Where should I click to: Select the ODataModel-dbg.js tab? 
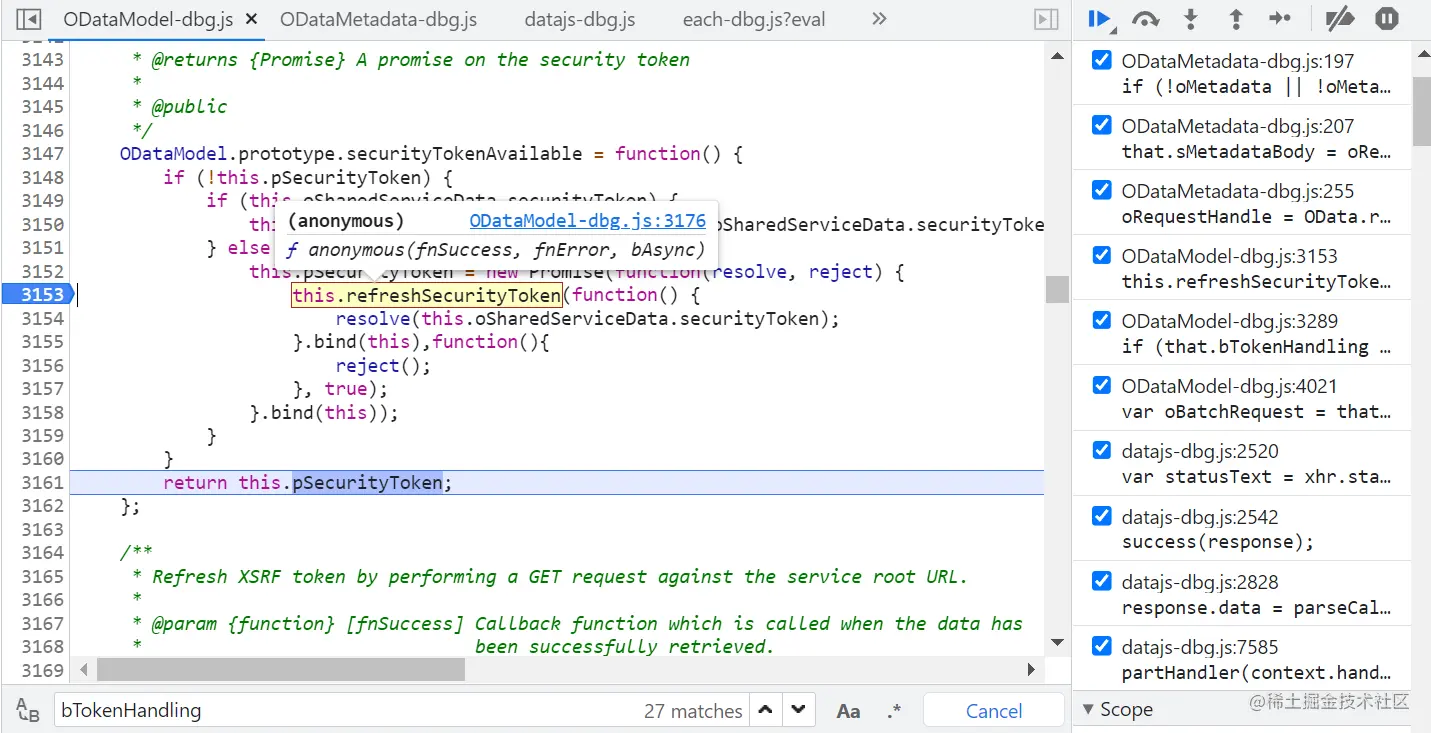(148, 19)
